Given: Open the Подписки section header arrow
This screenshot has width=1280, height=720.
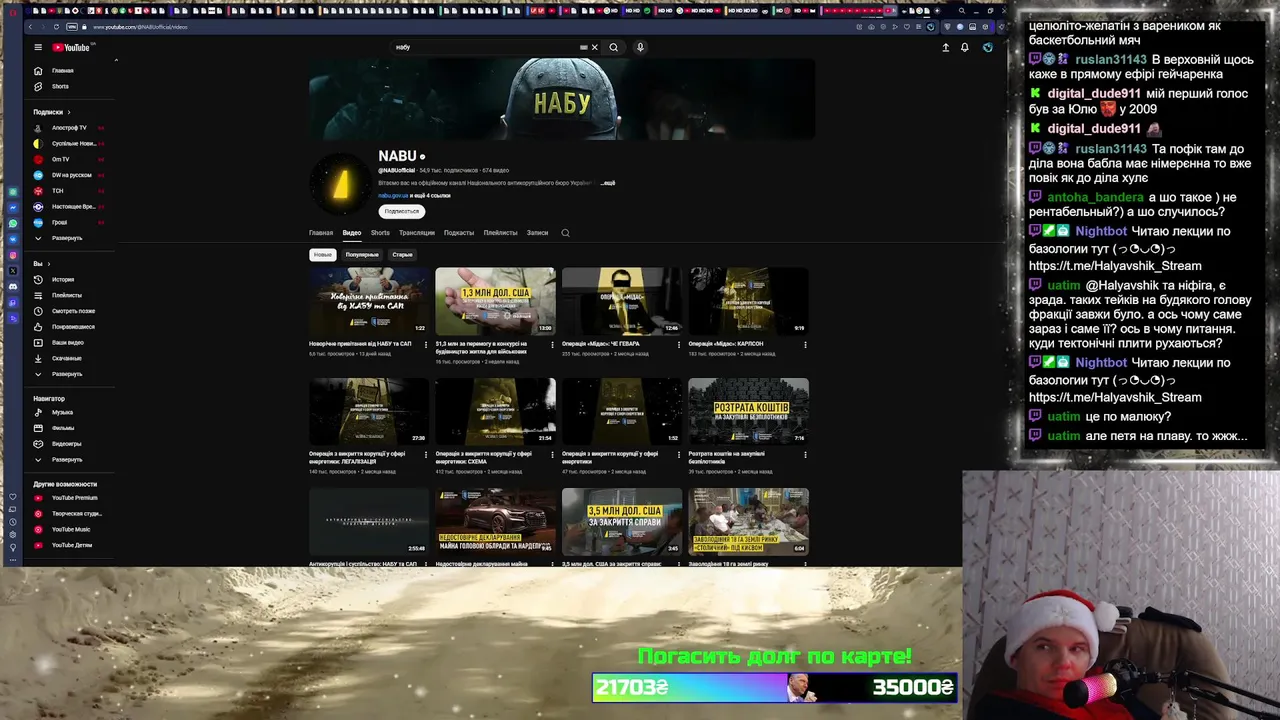Looking at the screenshot, I should click(70, 112).
